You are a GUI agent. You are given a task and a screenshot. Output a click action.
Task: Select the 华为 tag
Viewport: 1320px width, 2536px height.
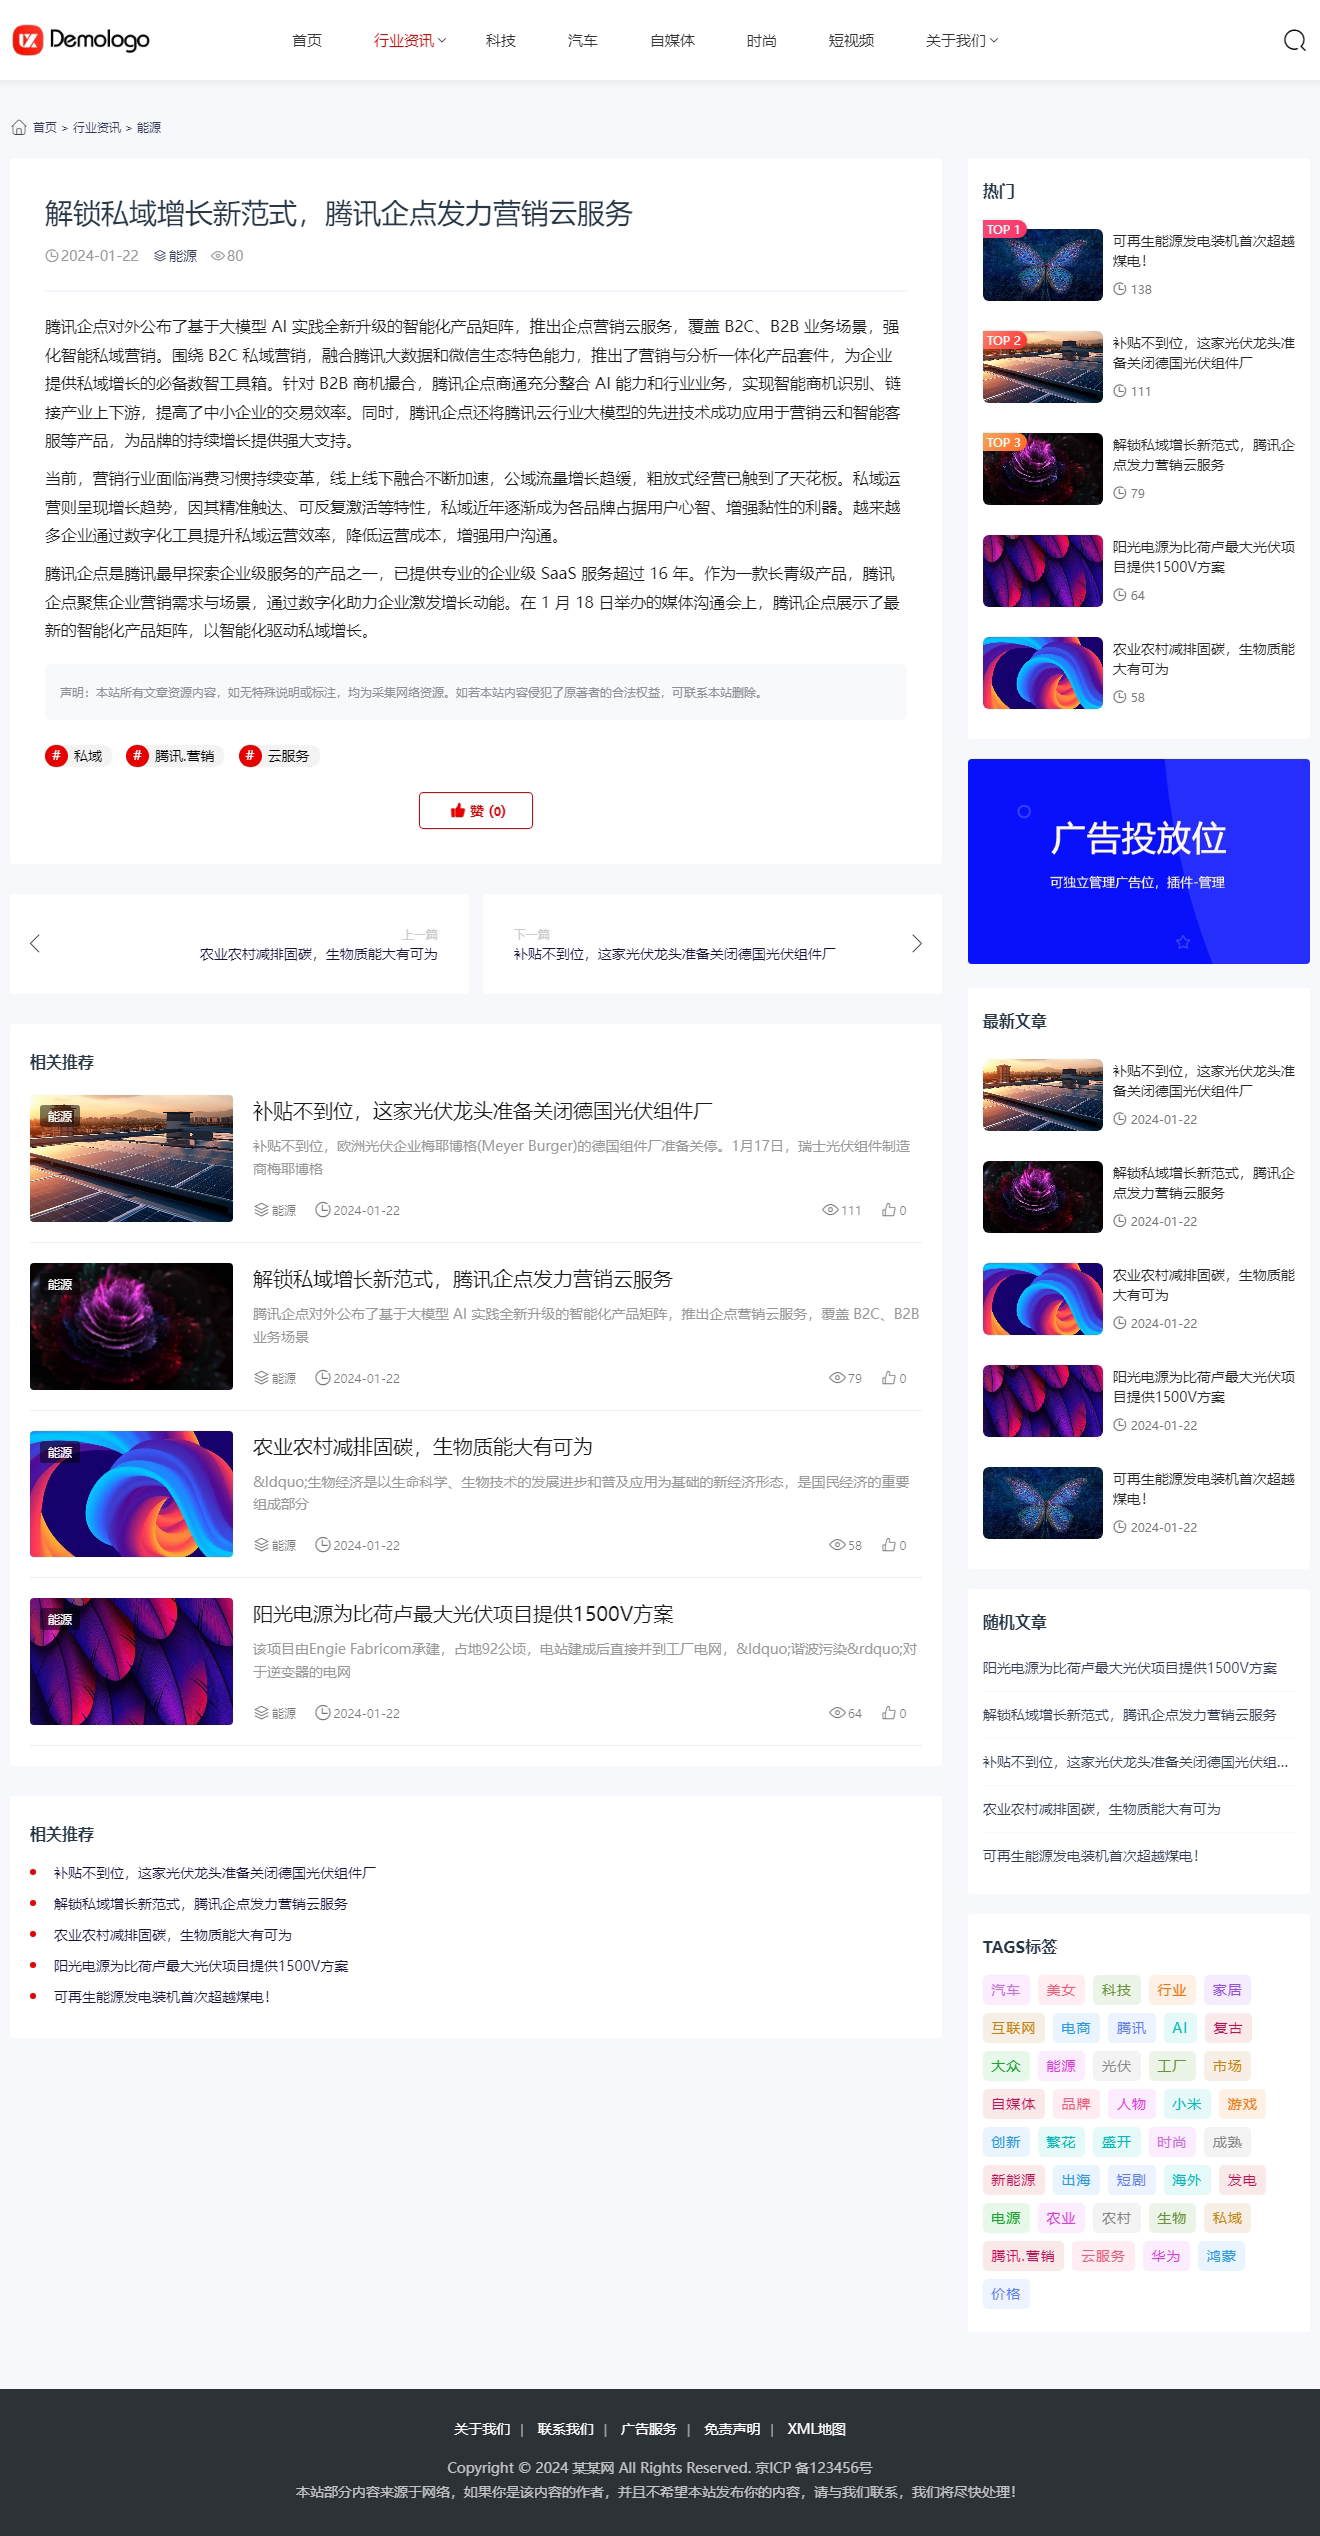(1166, 2256)
